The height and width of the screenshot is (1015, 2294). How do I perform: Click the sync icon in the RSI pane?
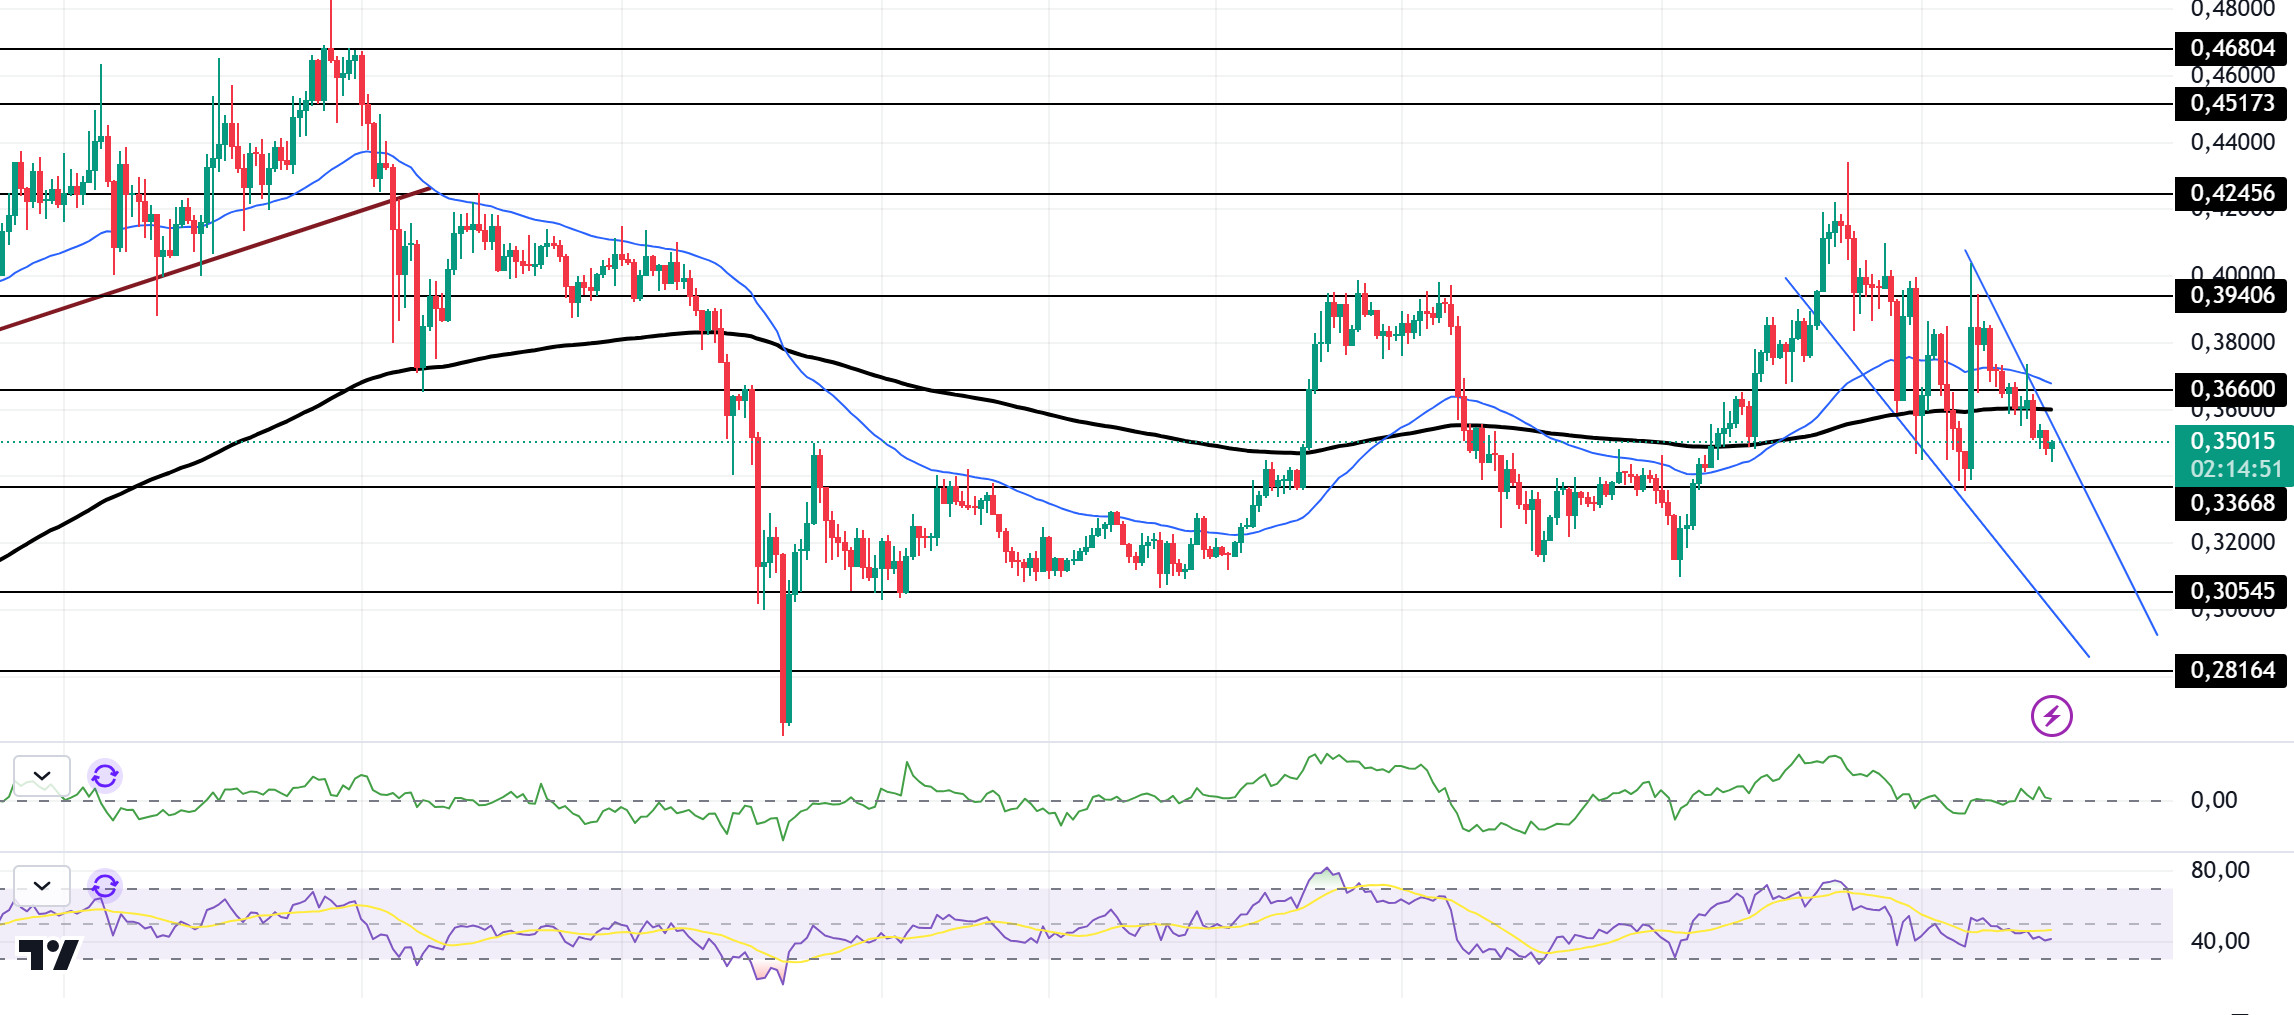(105, 885)
